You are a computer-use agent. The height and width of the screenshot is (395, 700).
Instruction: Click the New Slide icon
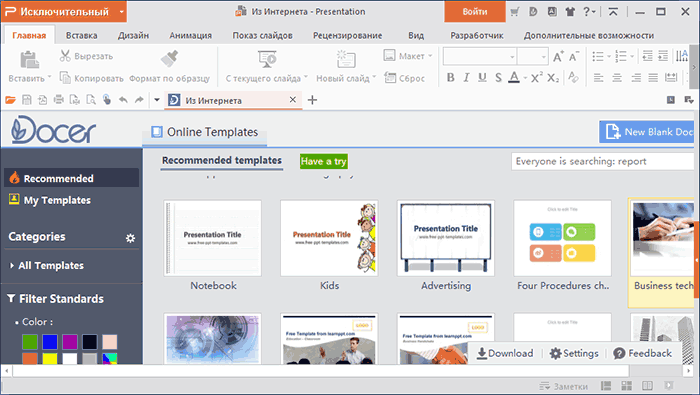click(x=346, y=59)
